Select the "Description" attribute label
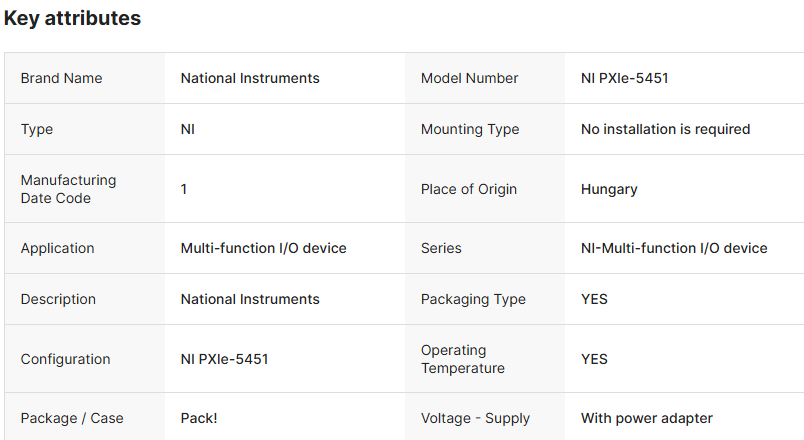 58,299
